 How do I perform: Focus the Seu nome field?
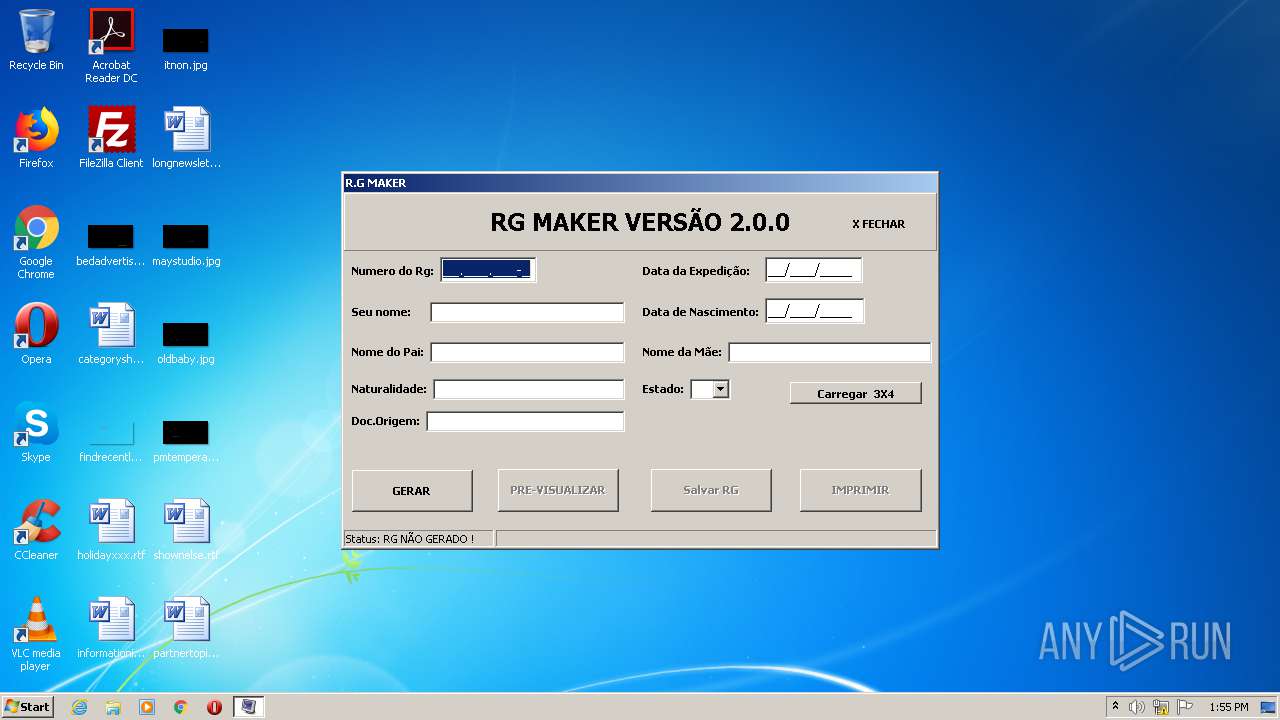527,312
